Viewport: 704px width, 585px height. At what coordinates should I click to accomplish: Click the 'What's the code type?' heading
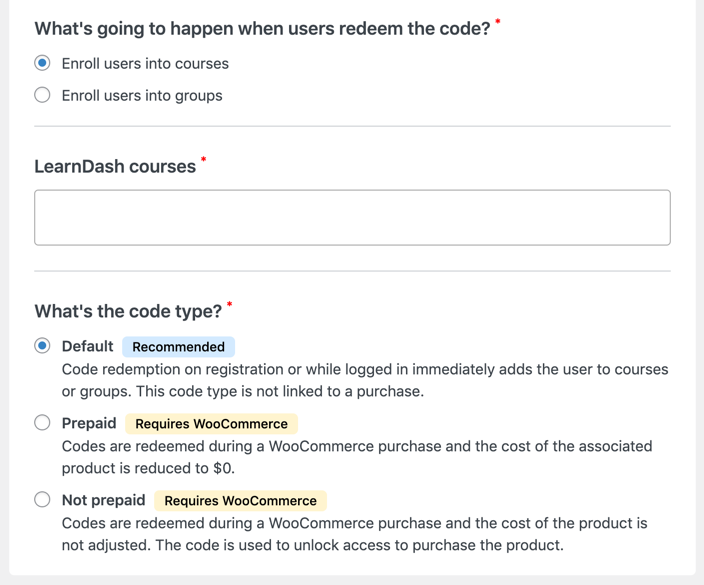[128, 311]
